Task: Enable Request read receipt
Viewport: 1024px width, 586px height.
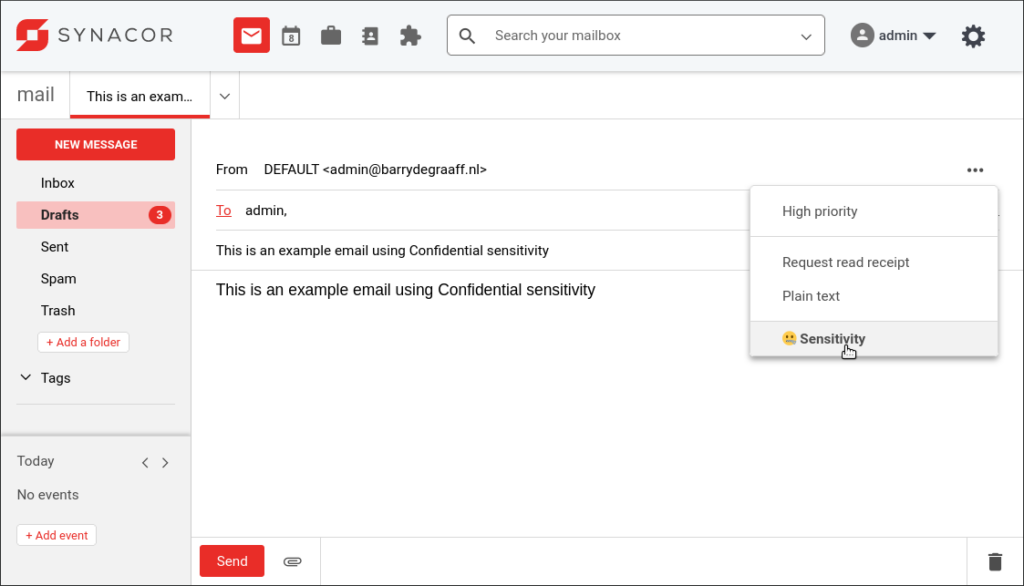Action: [x=845, y=262]
